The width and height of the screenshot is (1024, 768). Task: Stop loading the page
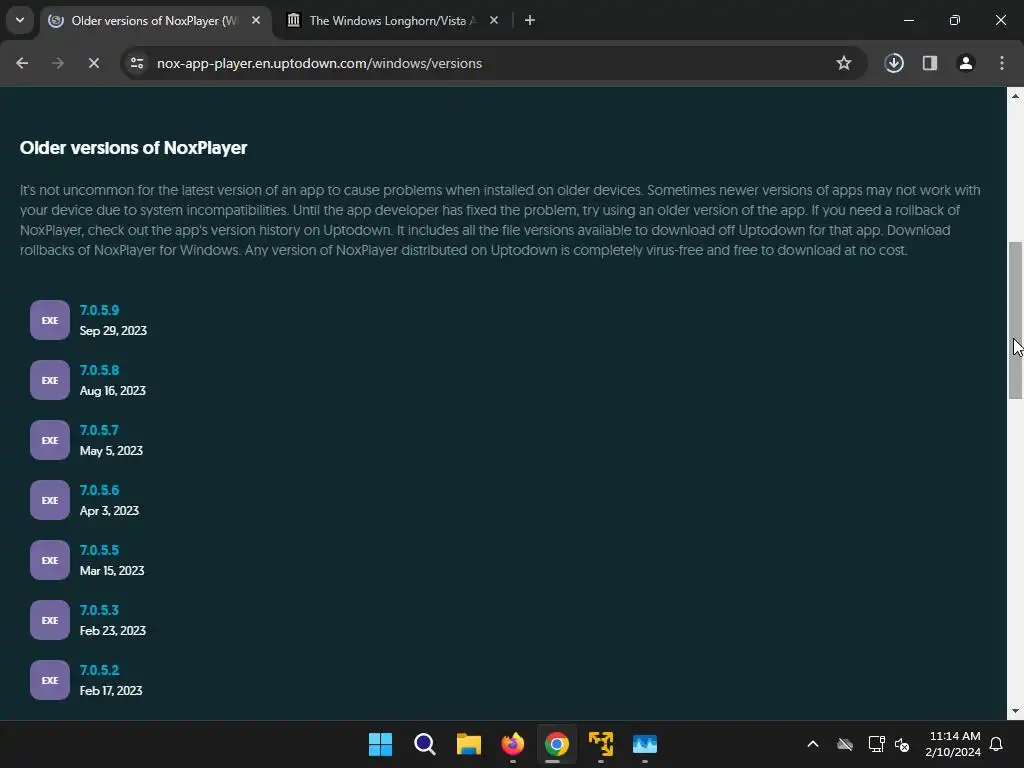pos(93,63)
